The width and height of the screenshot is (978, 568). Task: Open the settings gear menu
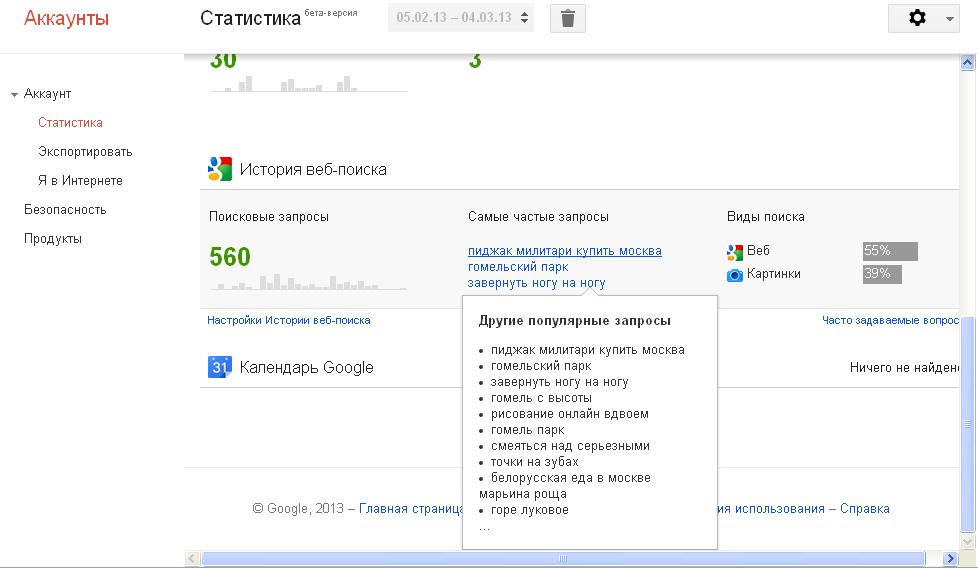click(x=923, y=18)
